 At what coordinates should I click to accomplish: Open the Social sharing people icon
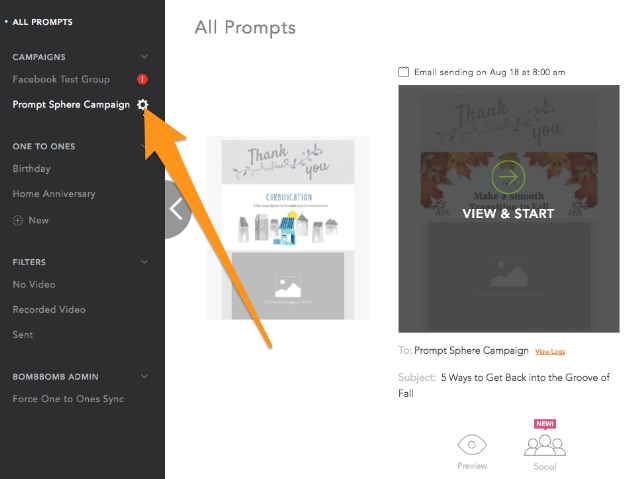(x=545, y=445)
